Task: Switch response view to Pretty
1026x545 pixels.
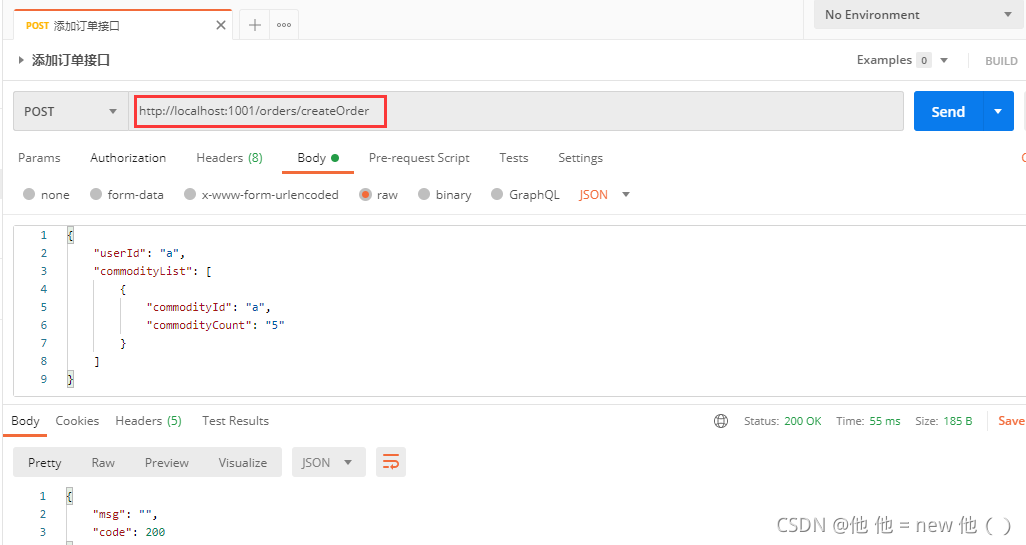Action: pyautogui.click(x=44, y=463)
